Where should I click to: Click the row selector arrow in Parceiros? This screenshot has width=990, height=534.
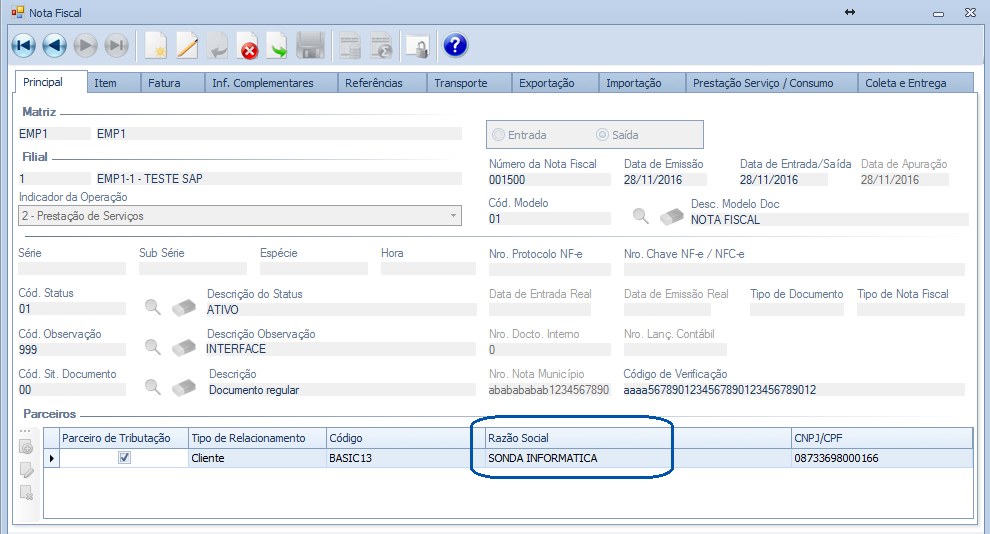(51, 458)
